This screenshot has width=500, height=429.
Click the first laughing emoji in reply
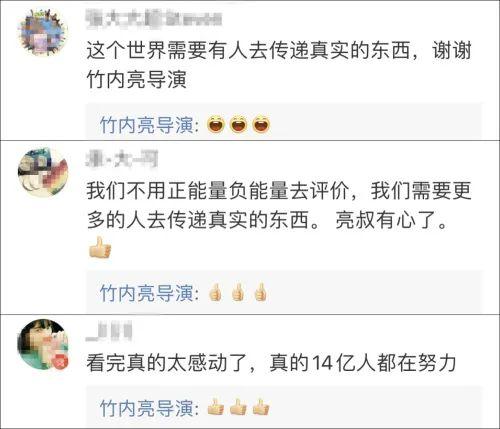[216, 125]
